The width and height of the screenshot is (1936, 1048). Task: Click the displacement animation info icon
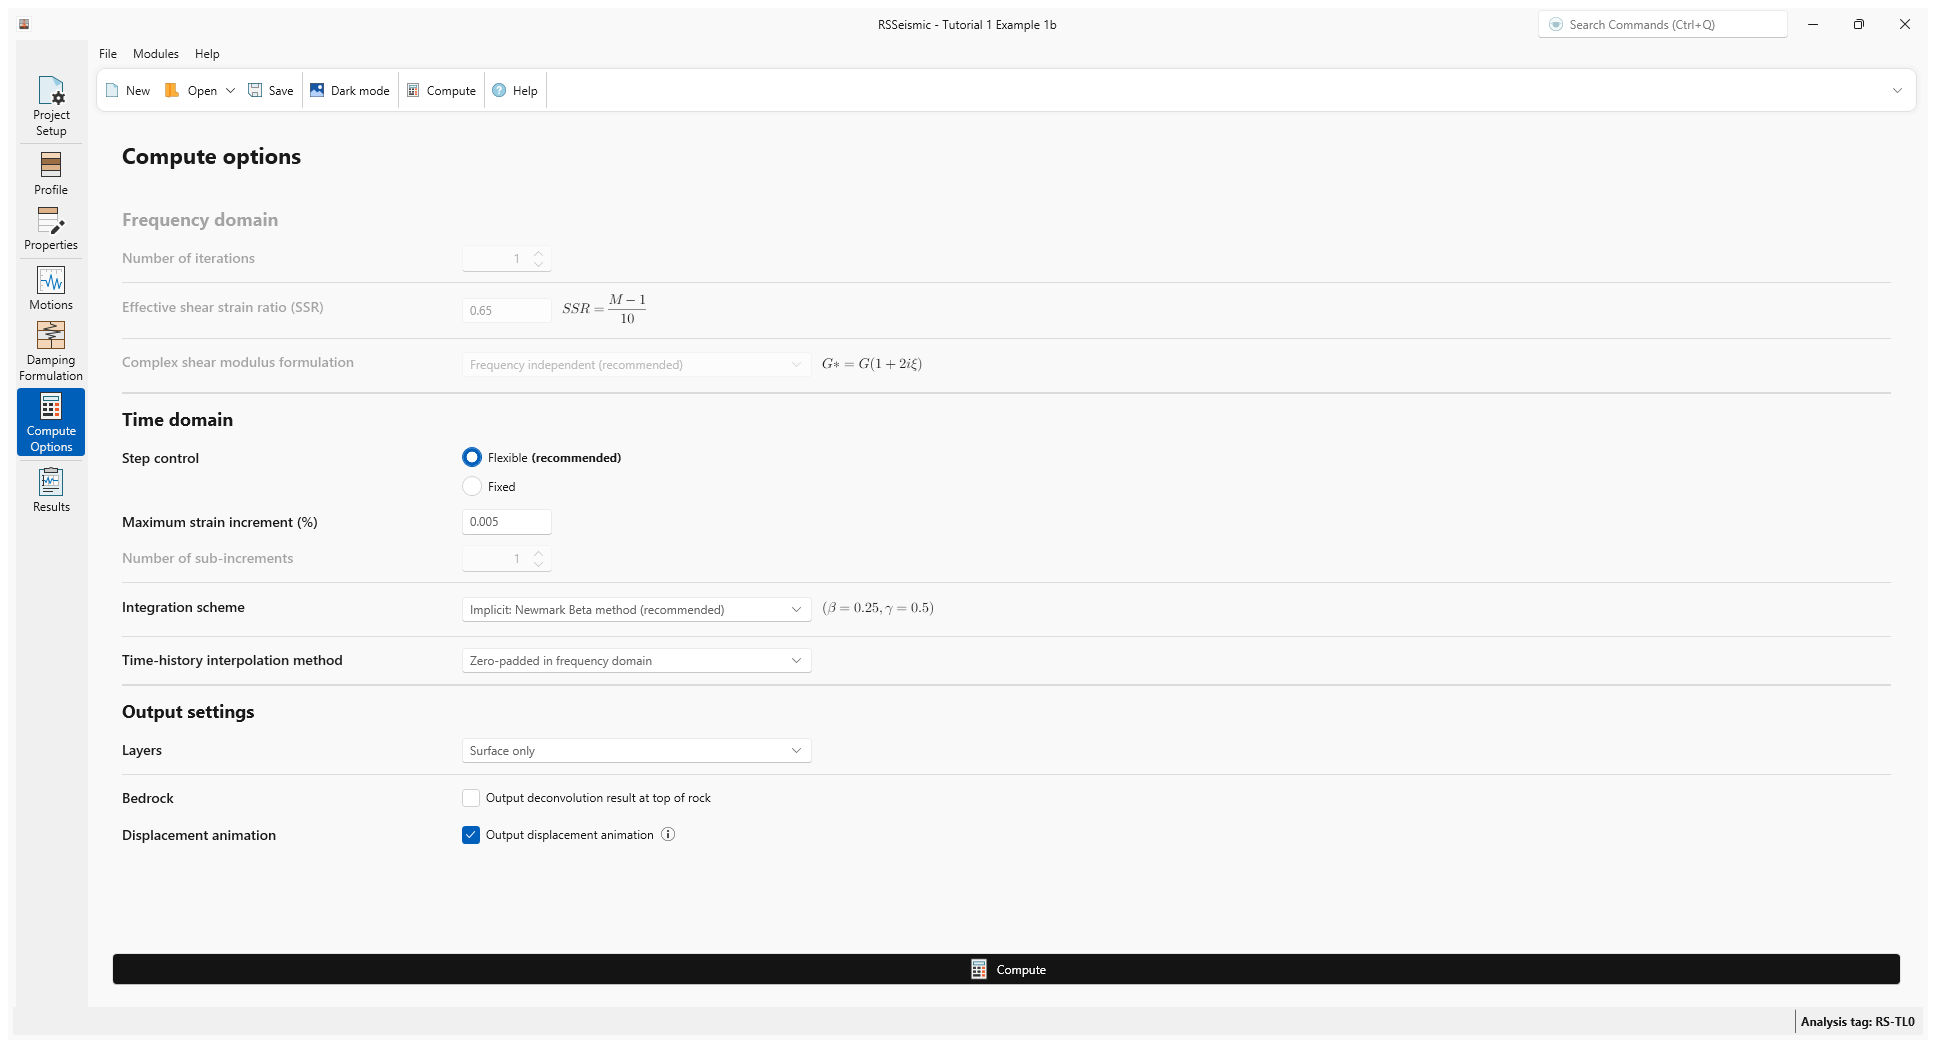[668, 834]
